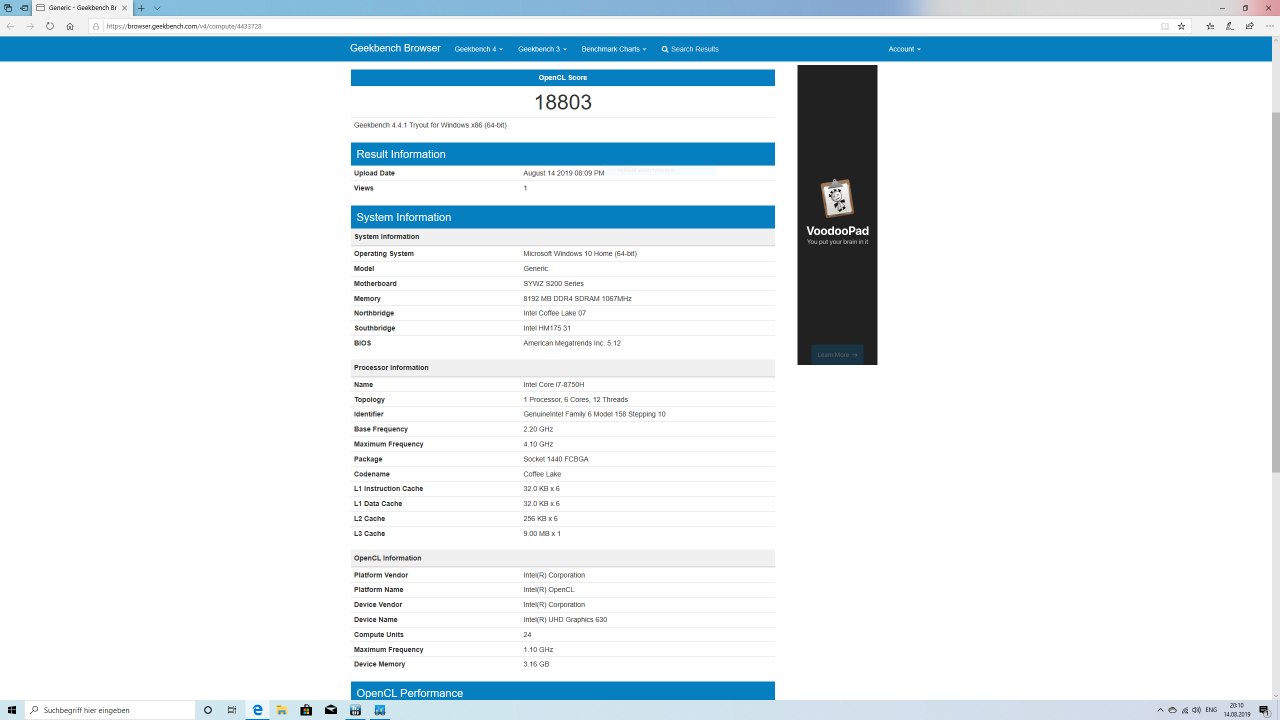Expand the Benchmark Charts menu
Screen dimensions: 1280x720
click(x=614, y=49)
